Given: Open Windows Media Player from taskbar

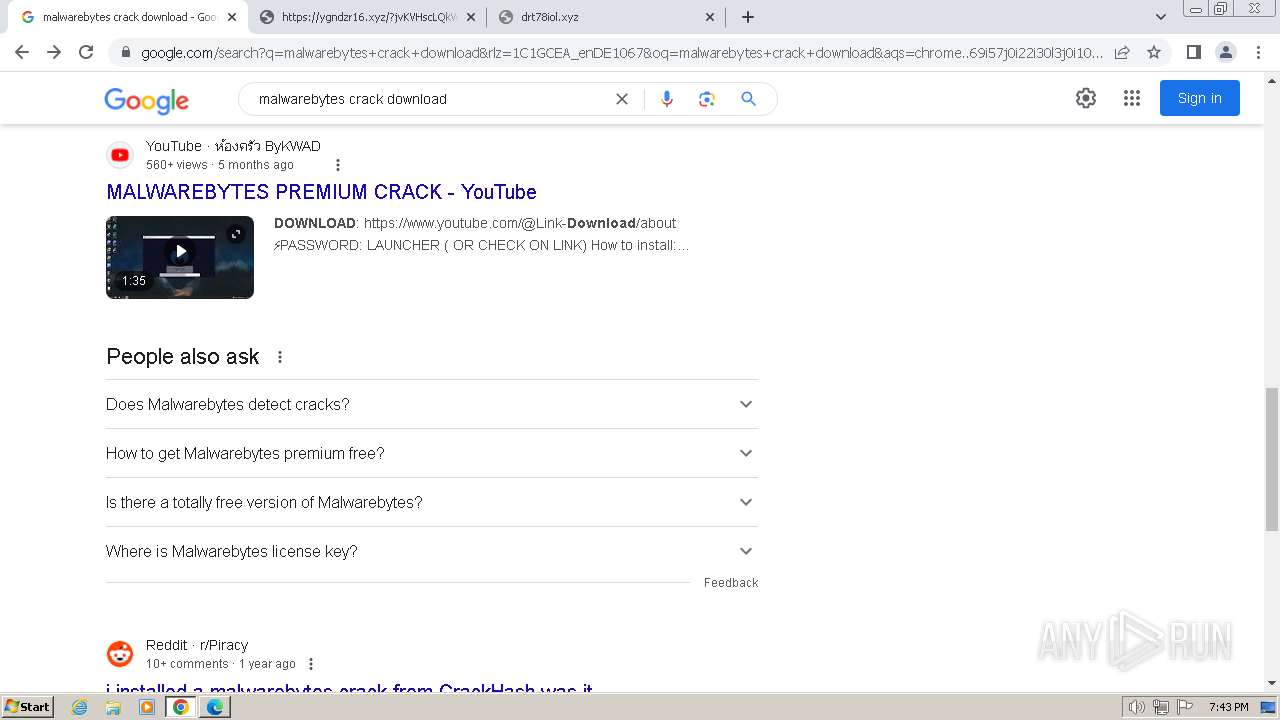Looking at the screenshot, I should (147, 707).
